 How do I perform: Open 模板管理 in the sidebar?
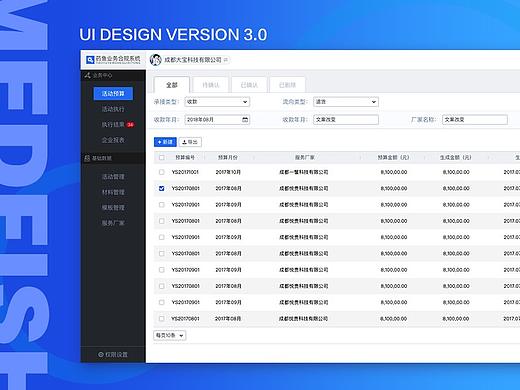tap(113, 208)
